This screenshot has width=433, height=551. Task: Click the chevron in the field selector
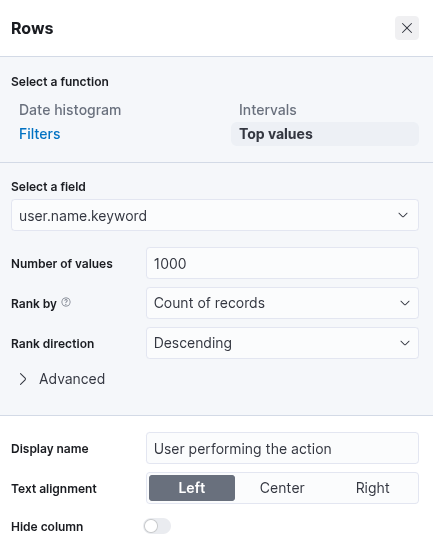[x=403, y=215]
